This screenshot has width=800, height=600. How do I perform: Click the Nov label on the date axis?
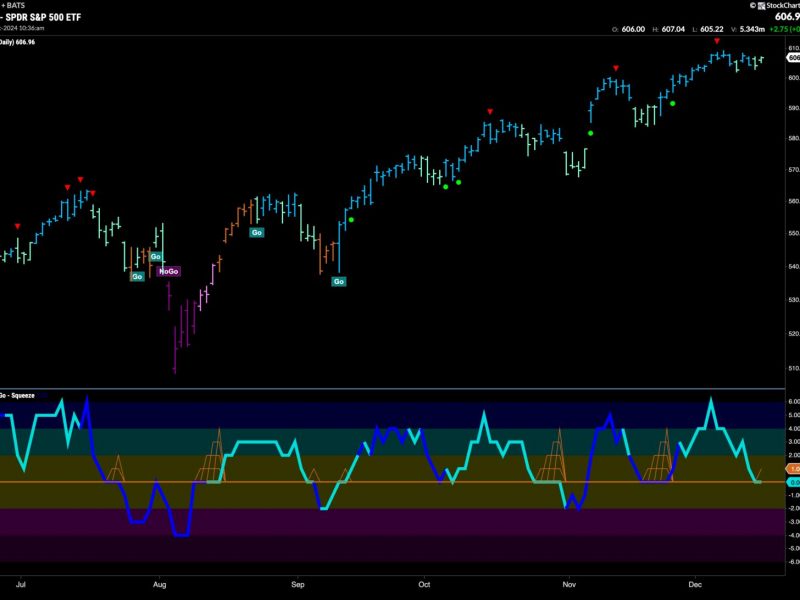(x=569, y=584)
